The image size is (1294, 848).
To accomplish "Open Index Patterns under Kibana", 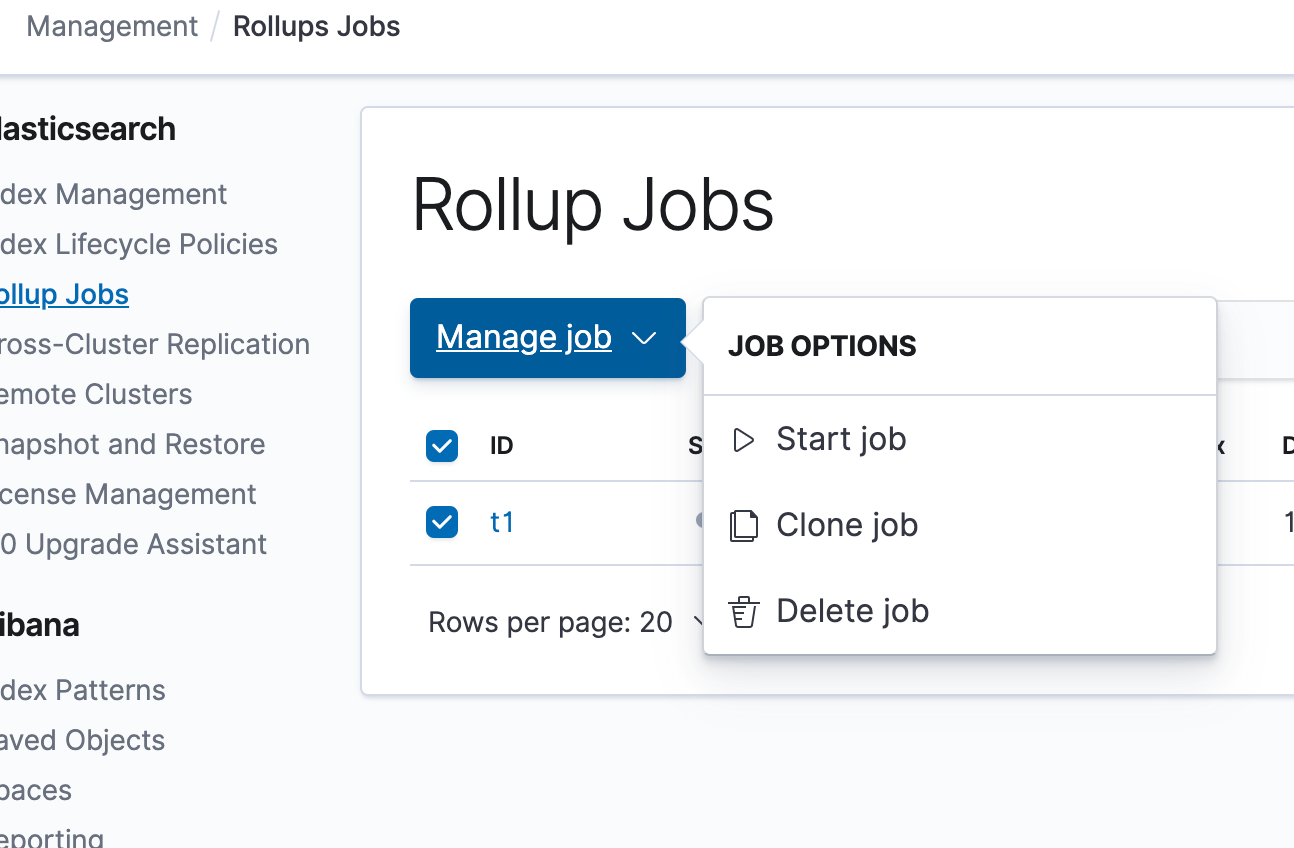I will 82,690.
